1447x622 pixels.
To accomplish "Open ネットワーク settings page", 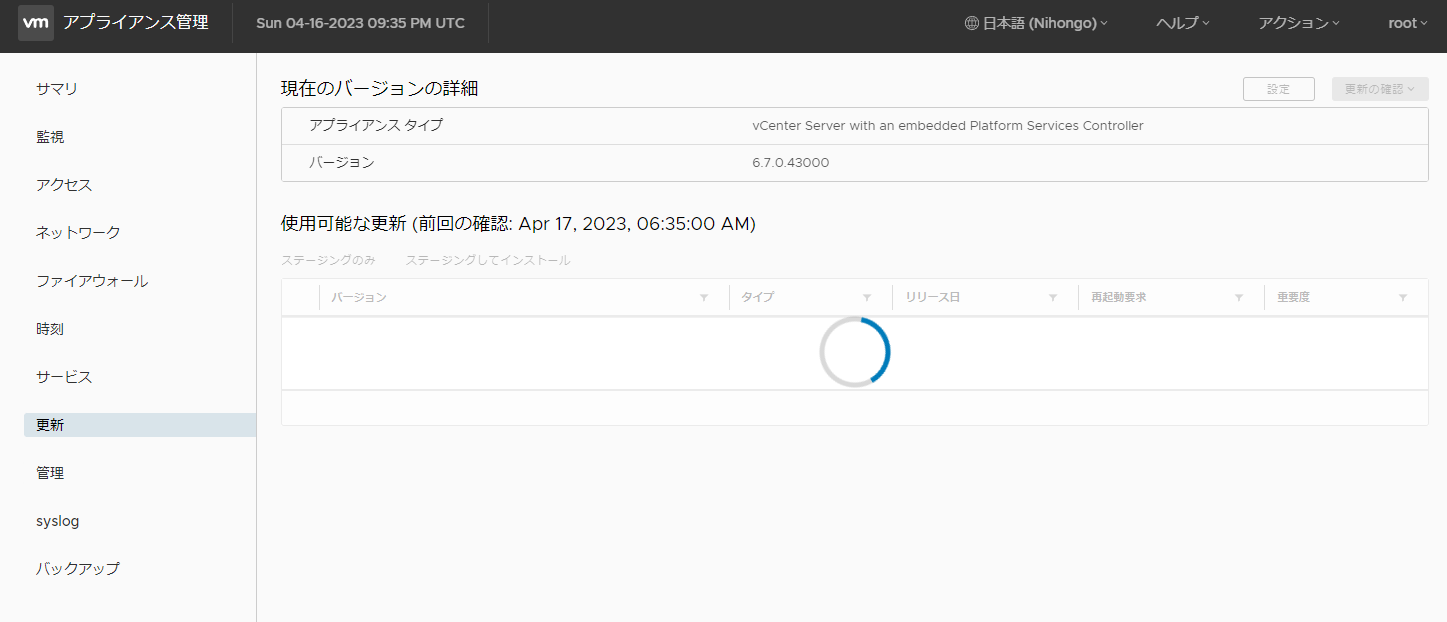I will [x=78, y=233].
